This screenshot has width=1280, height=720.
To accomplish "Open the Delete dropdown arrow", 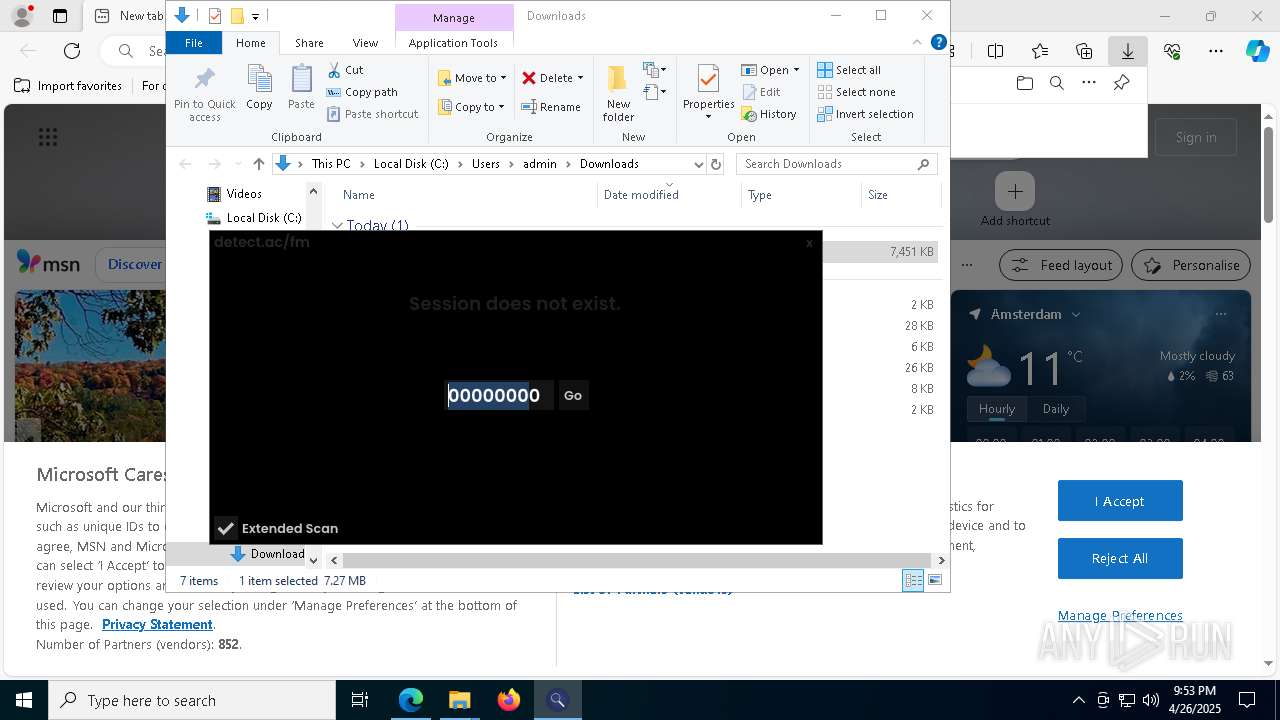I will pyautogui.click(x=580, y=78).
